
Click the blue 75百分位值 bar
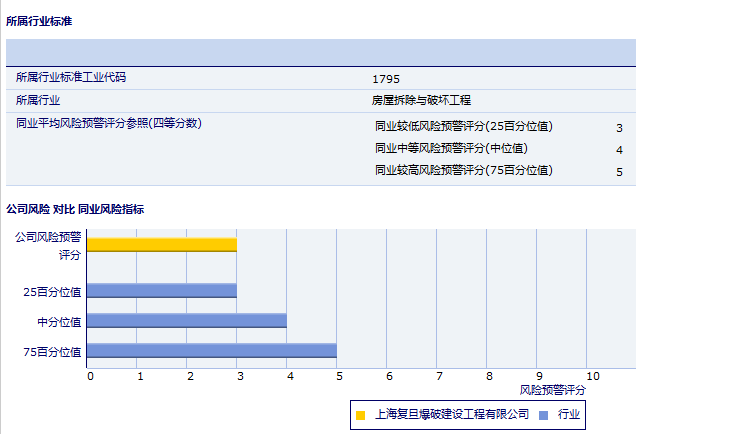click(x=212, y=350)
